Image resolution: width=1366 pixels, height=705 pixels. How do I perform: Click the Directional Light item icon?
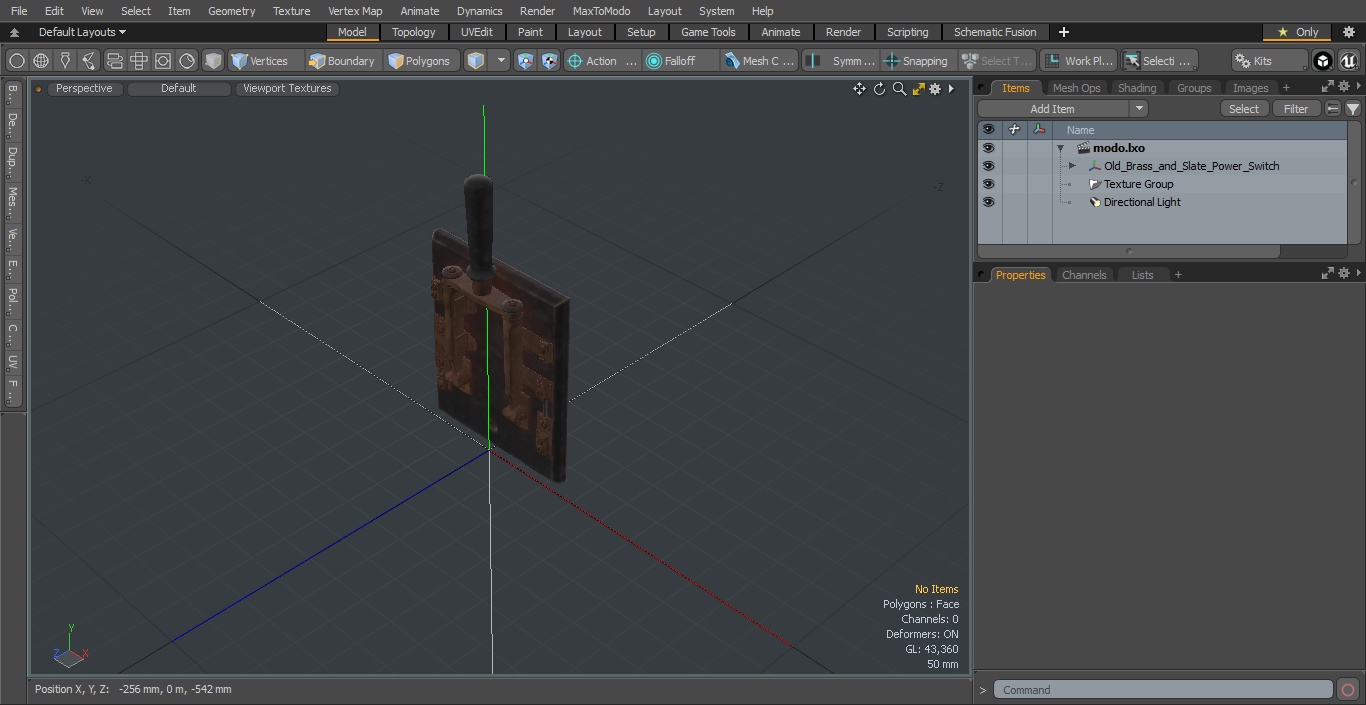pyautogui.click(x=1095, y=202)
